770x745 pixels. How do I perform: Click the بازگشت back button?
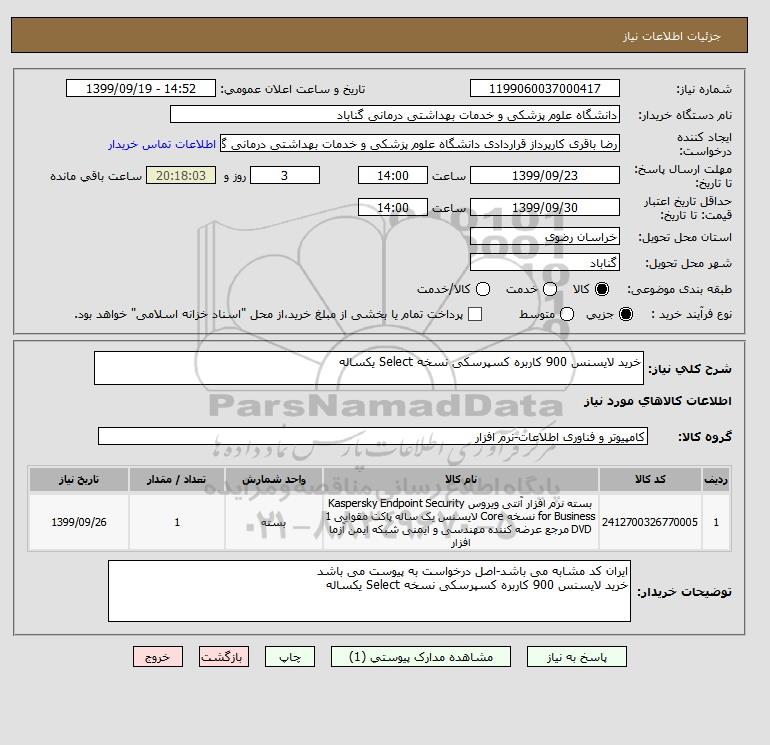[x=224, y=657]
